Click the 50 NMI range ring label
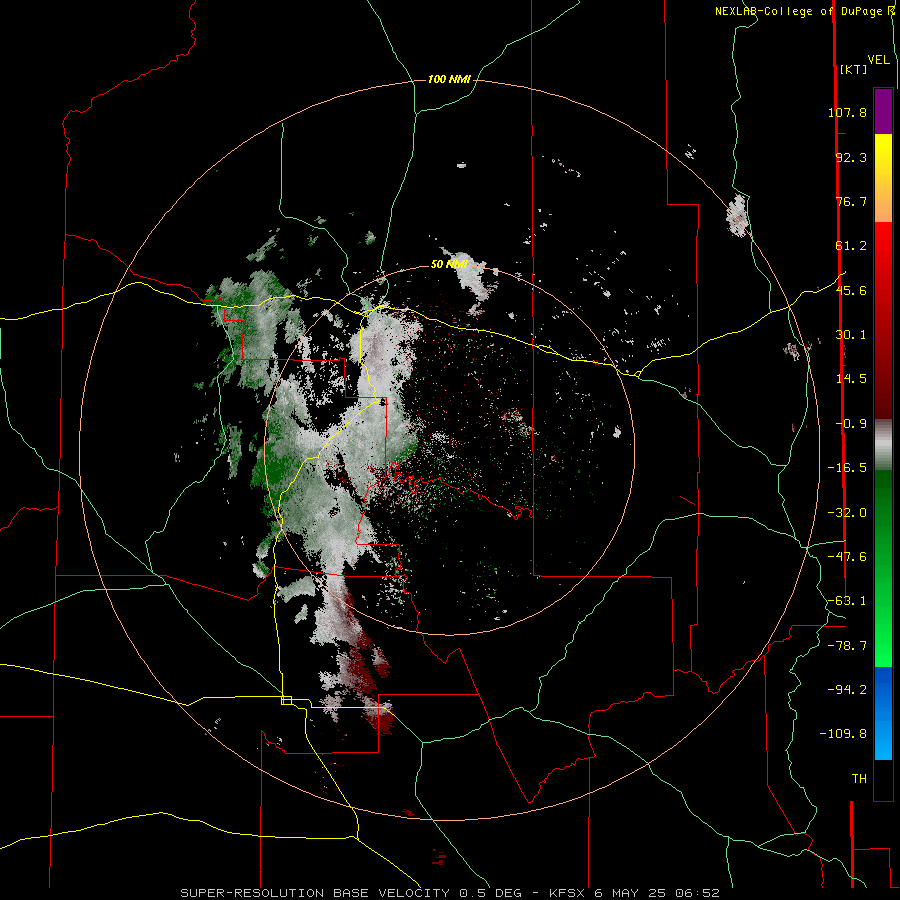The height and width of the screenshot is (900, 900). click(x=449, y=264)
